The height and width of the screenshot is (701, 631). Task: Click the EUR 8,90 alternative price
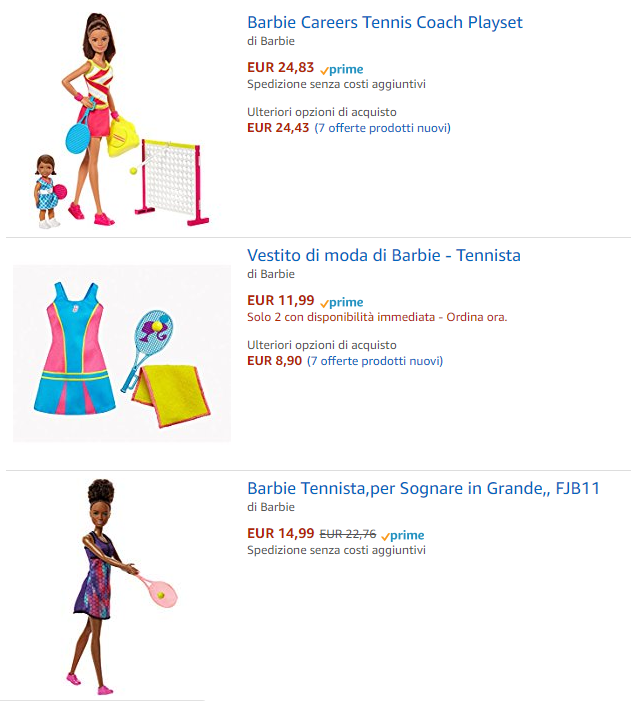click(274, 361)
